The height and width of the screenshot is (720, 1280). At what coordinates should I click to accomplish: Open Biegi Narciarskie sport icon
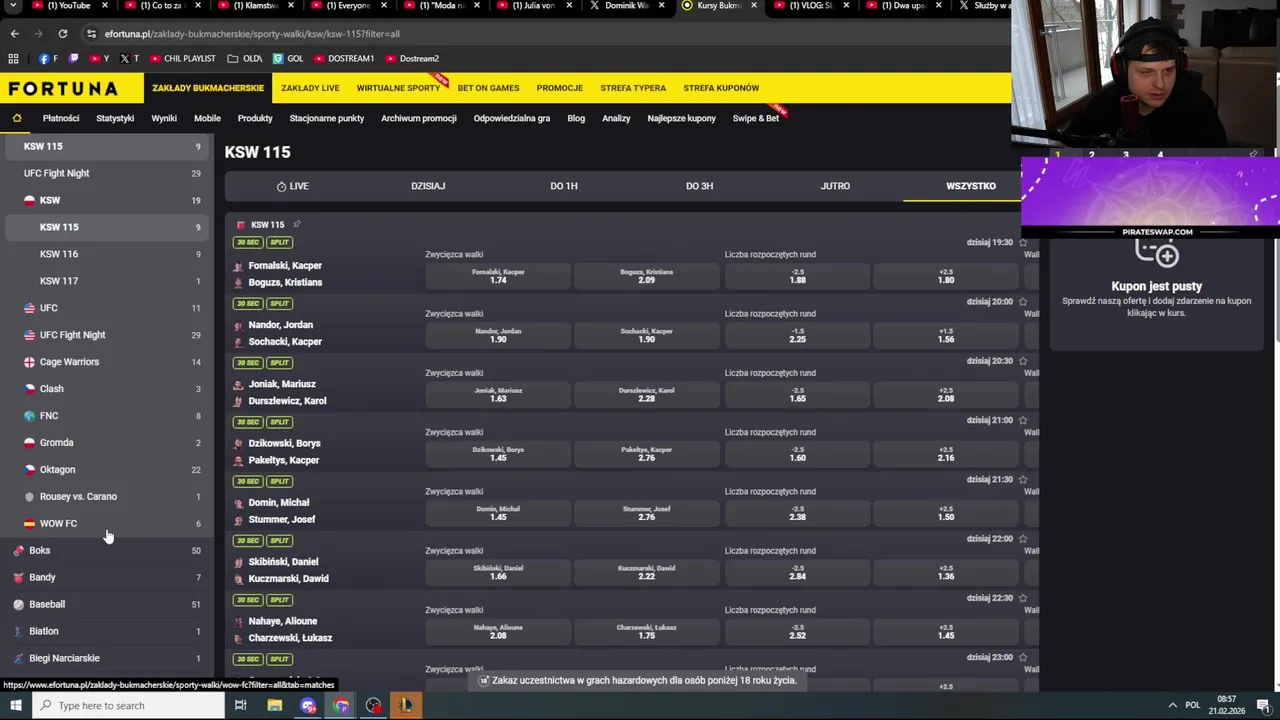tap(18, 659)
